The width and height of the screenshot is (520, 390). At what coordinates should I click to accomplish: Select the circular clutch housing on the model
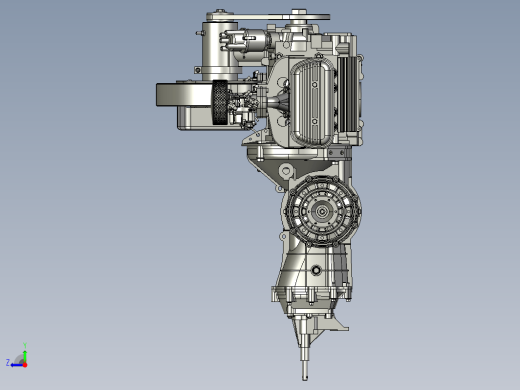pyautogui.click(x=322, y=211)
